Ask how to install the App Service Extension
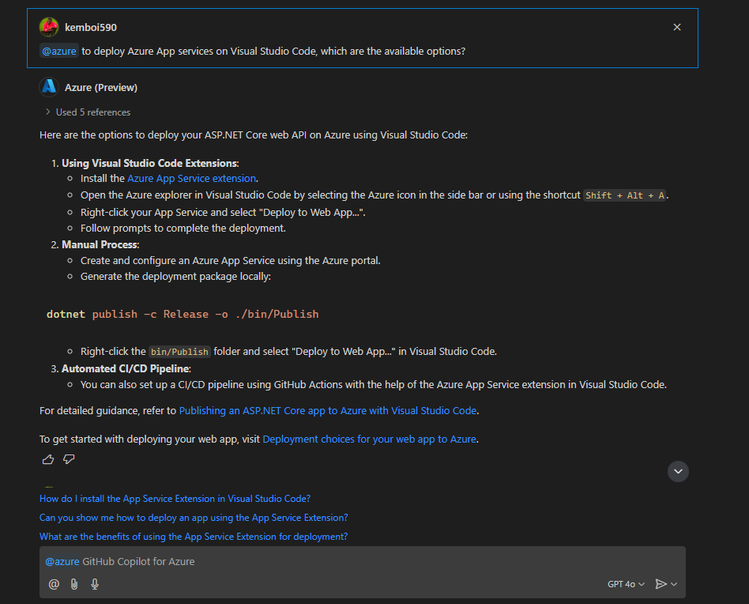 coord(175,498)
